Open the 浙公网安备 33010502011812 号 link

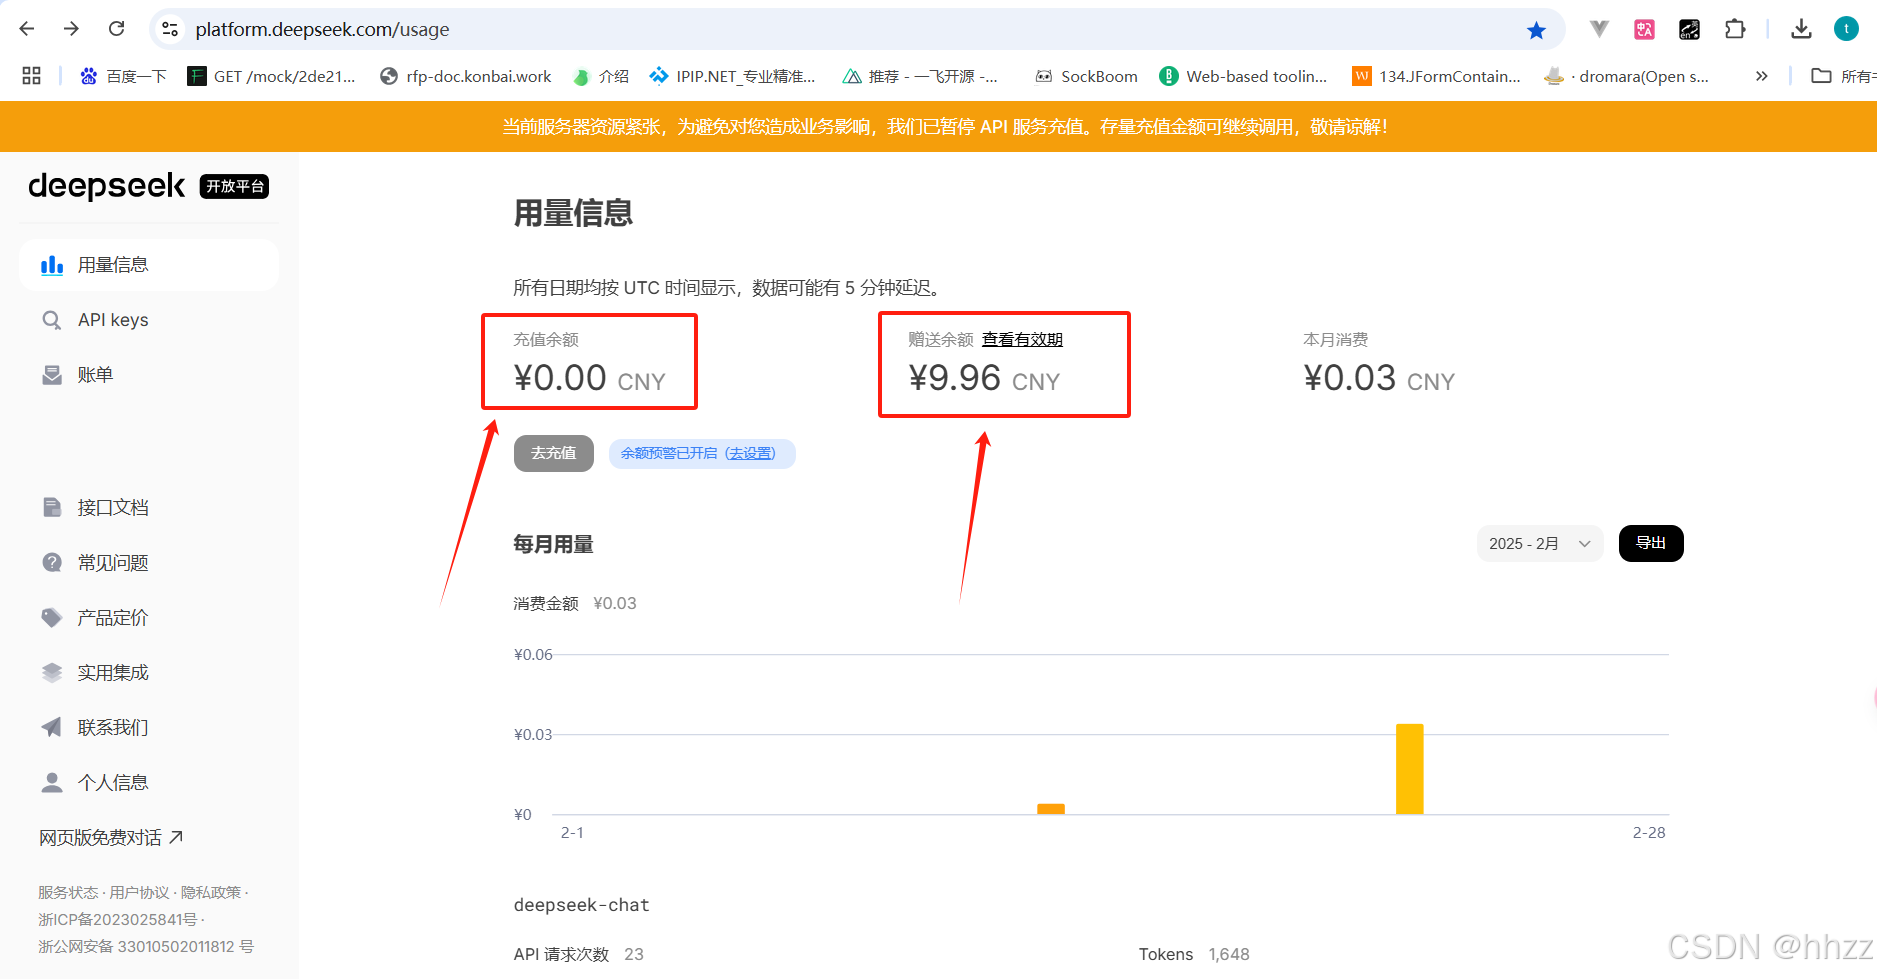[x=146, y=947]
